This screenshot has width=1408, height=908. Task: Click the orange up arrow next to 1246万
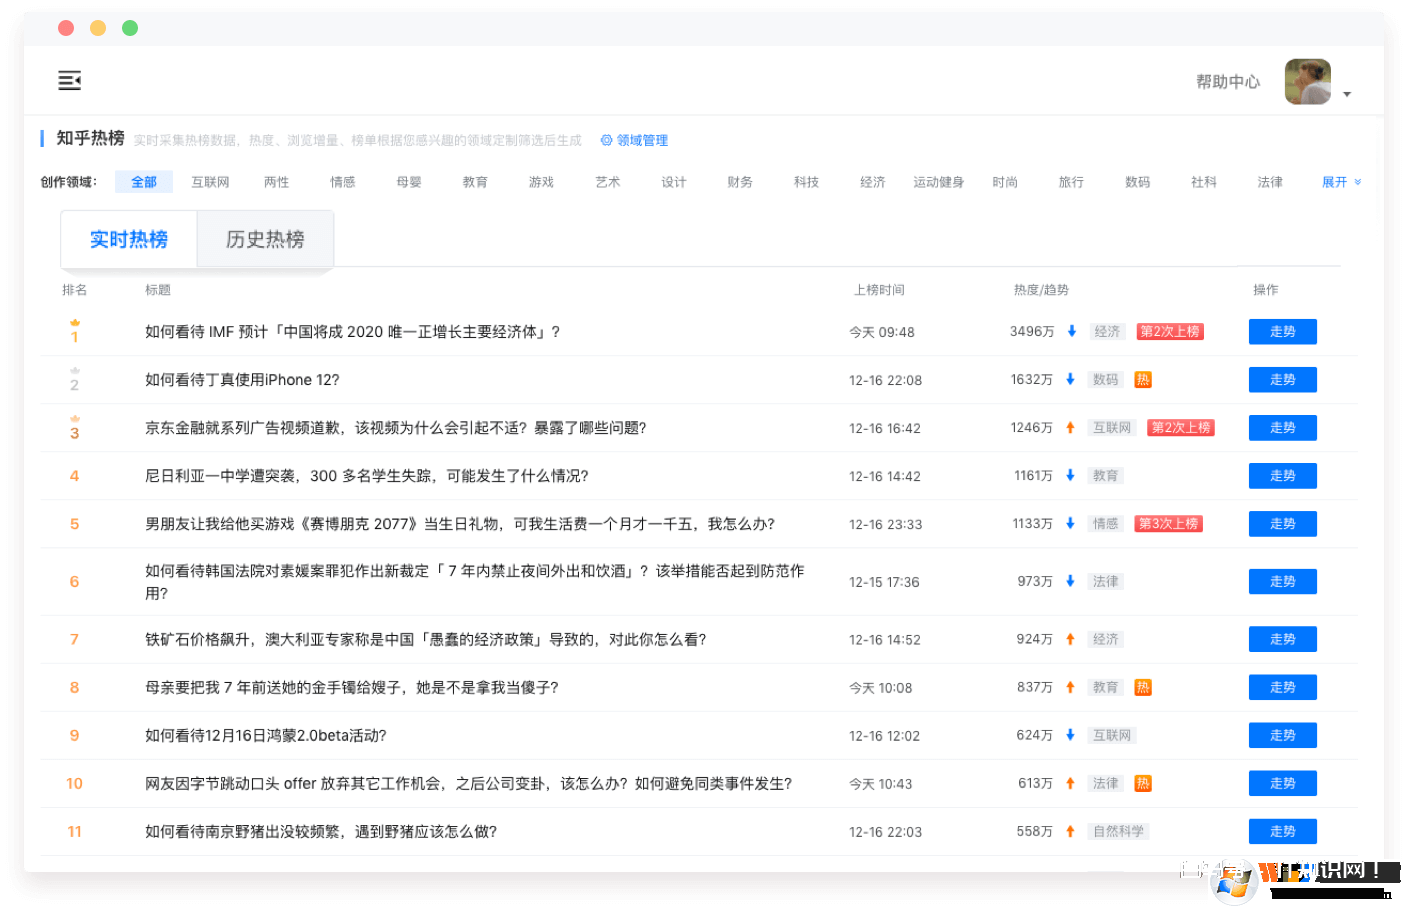[1070, 428]
